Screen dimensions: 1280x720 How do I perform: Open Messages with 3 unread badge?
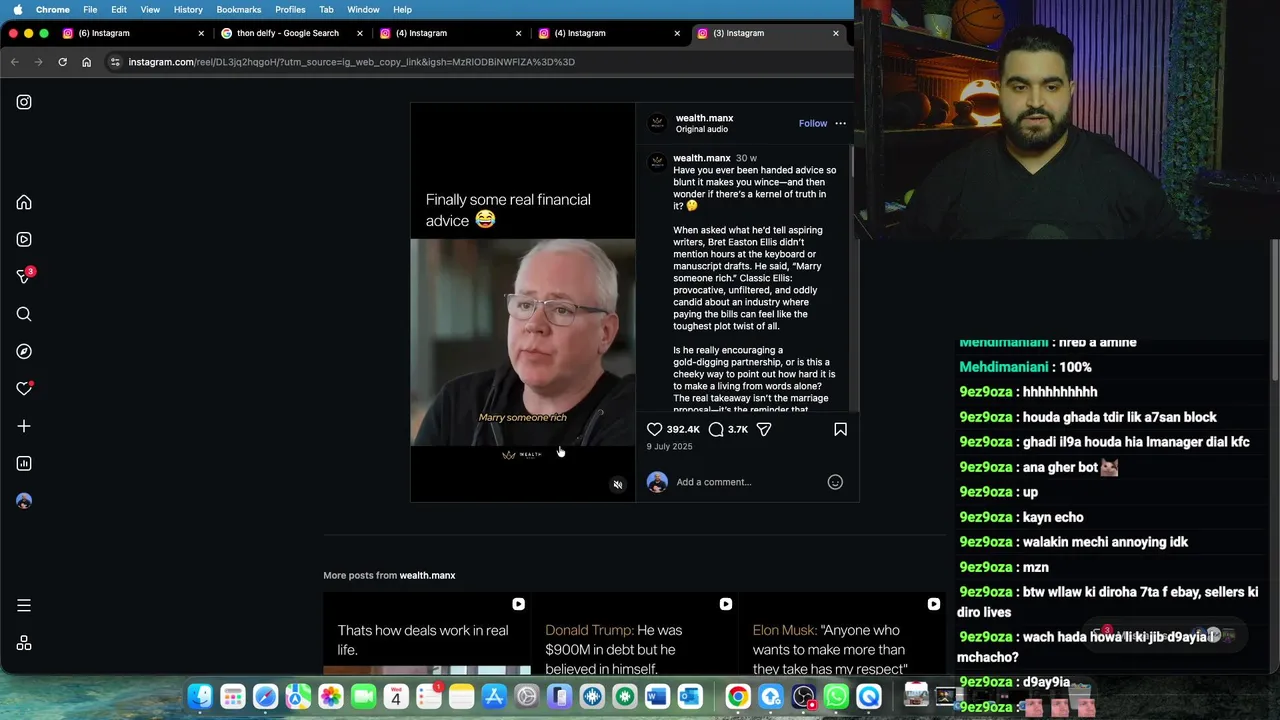point(24,276)
